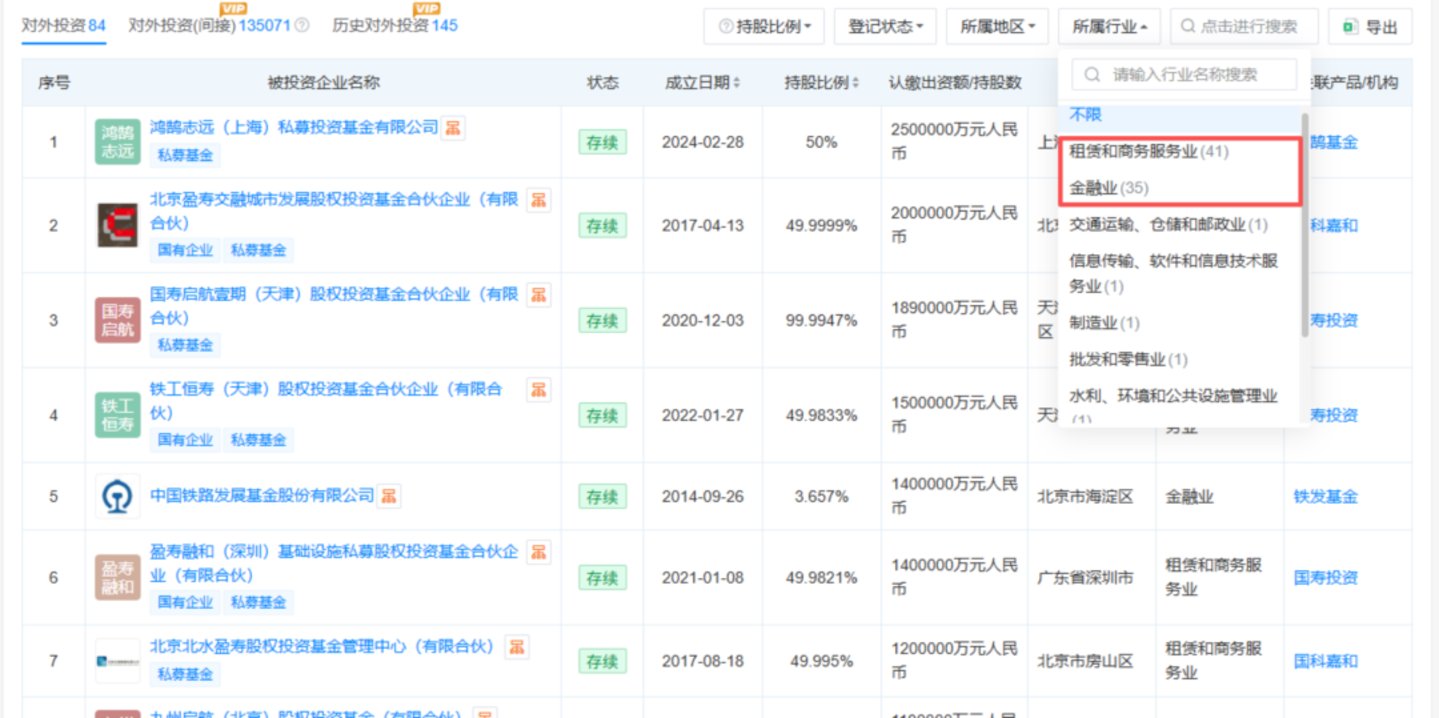The width and height of the screenshot is (1439, 718).
Task: Open equity chart icon beside 盈寿融和（深圳）
Action: coord(539,551)
